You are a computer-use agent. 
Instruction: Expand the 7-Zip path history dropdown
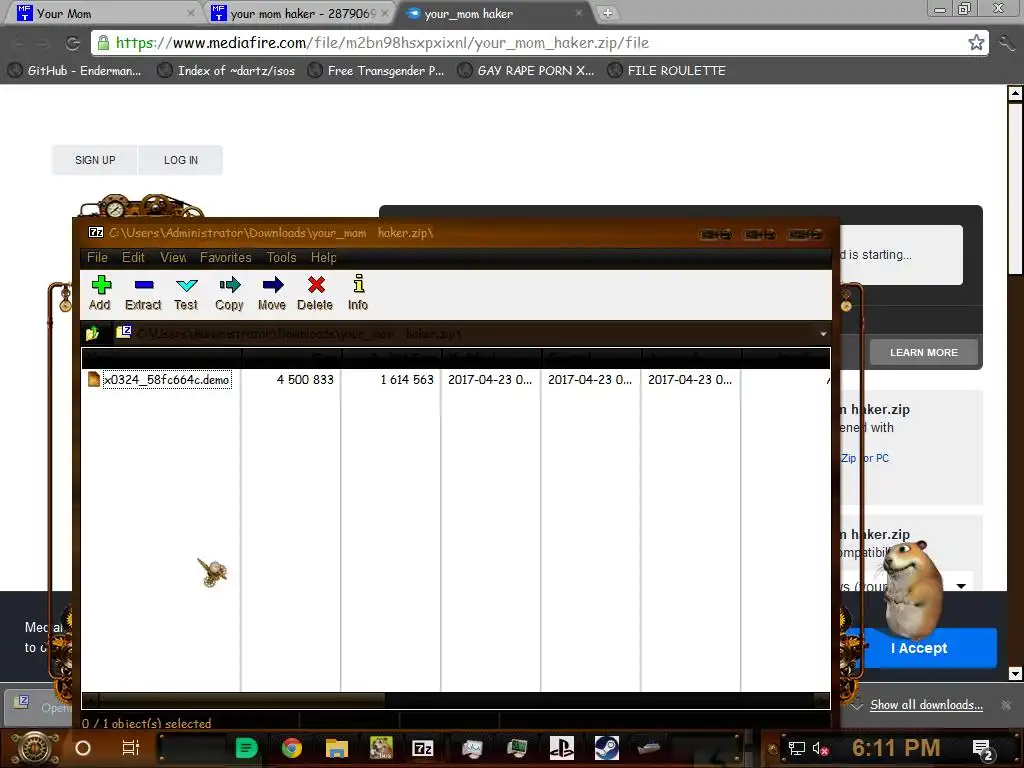pos(823,334)
